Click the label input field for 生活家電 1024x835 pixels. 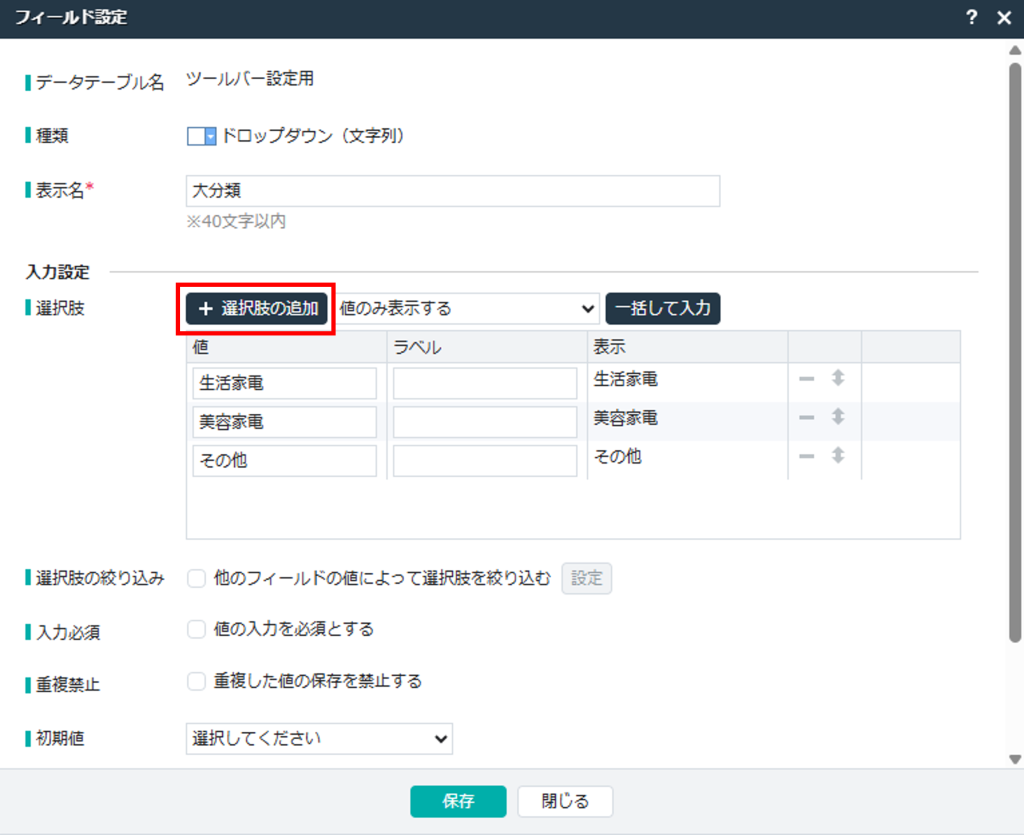[485, 383]
